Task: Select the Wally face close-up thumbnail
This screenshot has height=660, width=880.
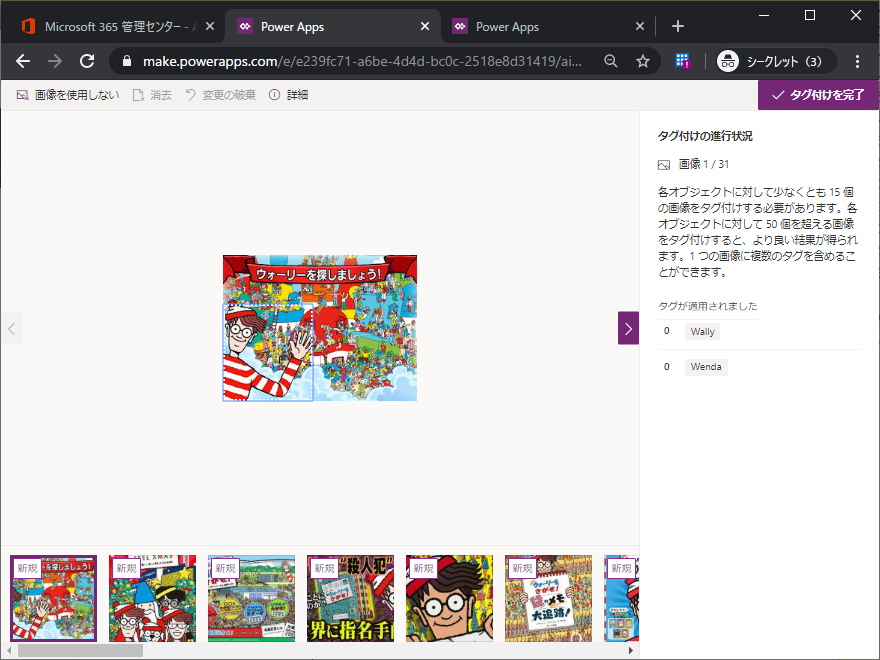Action: coord(450,598)
